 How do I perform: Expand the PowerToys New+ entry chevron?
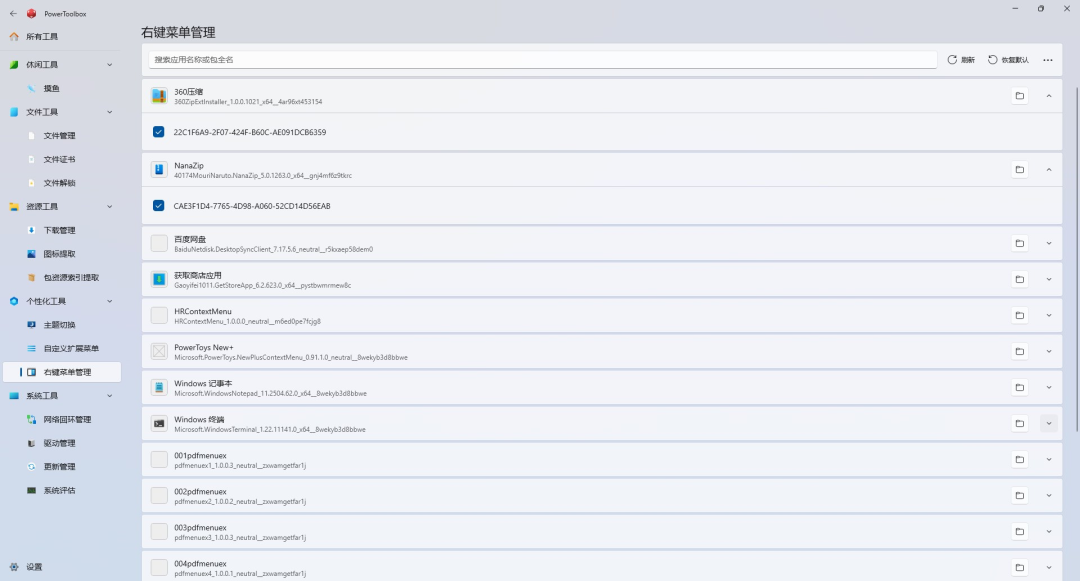pos(1048,351)
